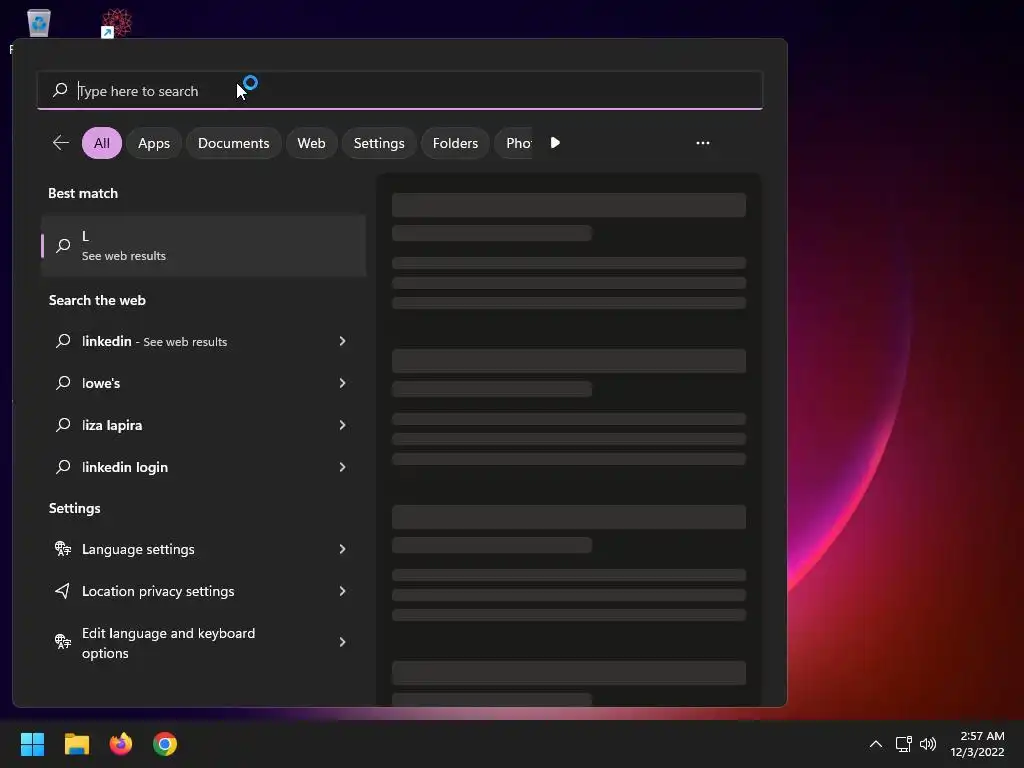This screenshot has height=768, width=1024.
Task: Open network status tray icon
Action: pyautogui.click(x=904, y=744)
